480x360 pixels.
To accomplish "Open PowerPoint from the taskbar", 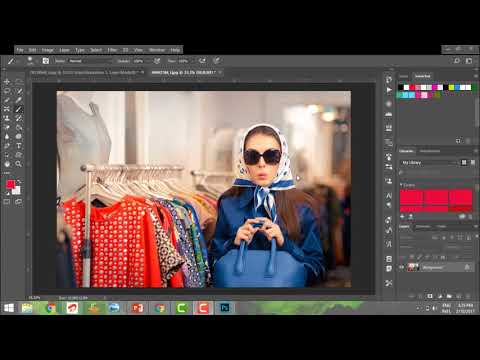I will (x=138, y=308).
